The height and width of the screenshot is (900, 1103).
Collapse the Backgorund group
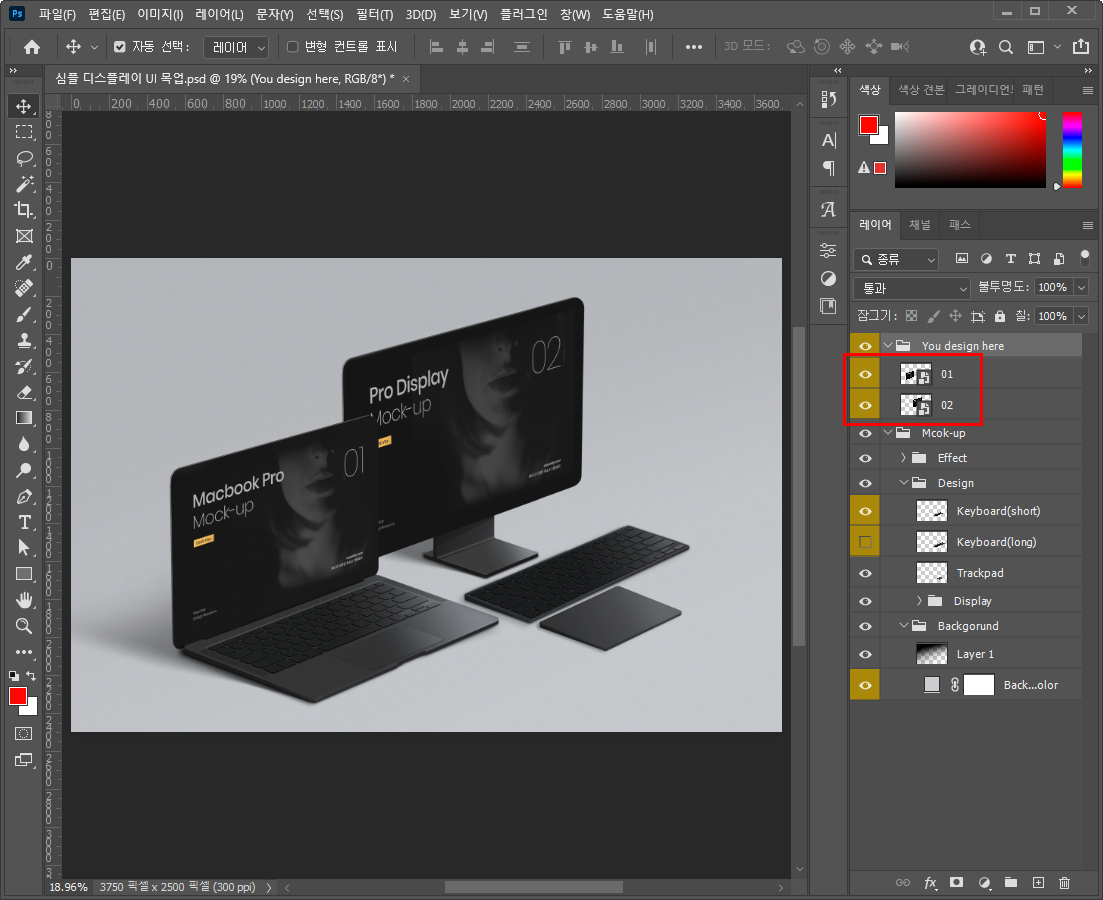[903, 626]
